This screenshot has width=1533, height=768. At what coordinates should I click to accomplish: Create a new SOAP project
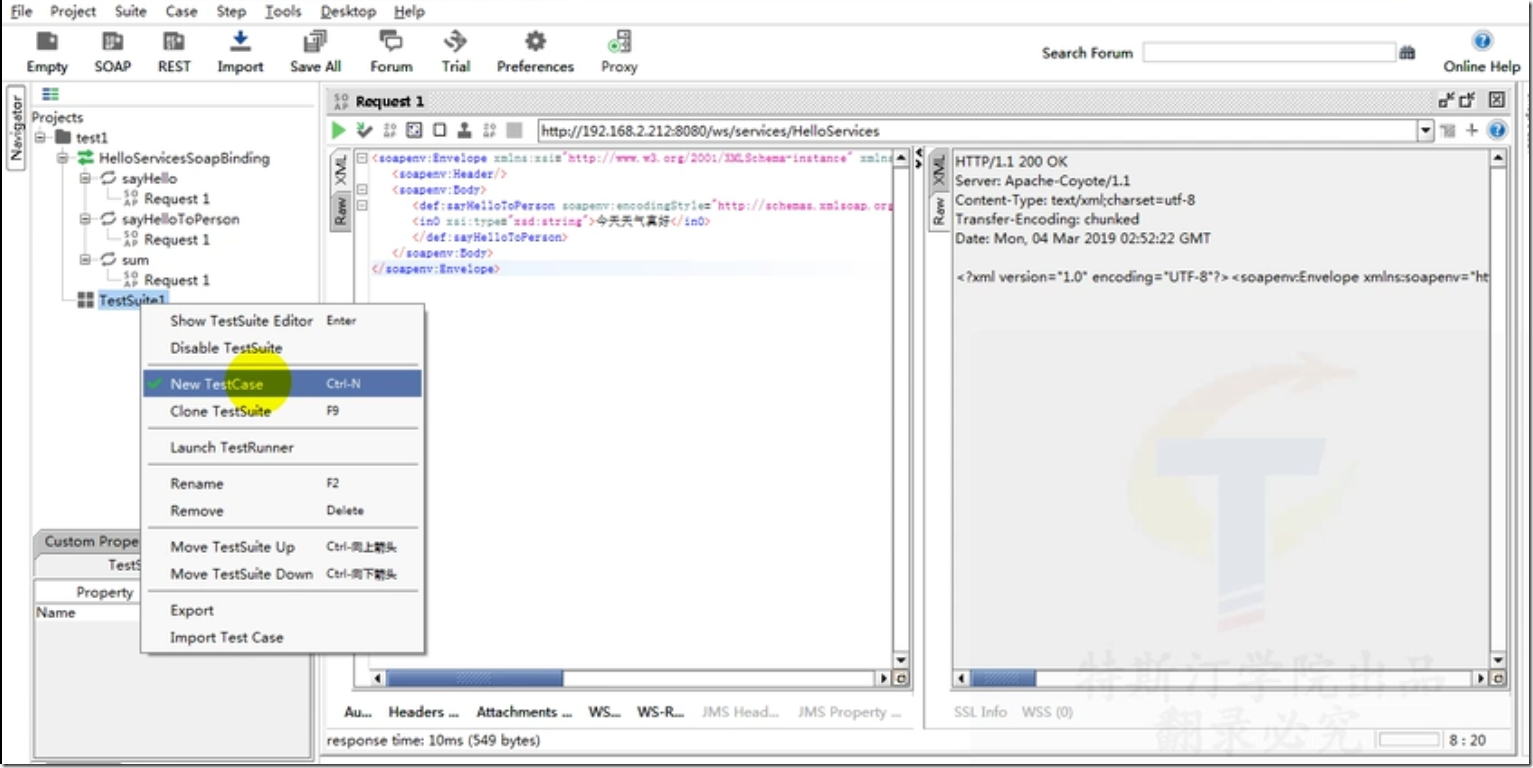[113, 52]
